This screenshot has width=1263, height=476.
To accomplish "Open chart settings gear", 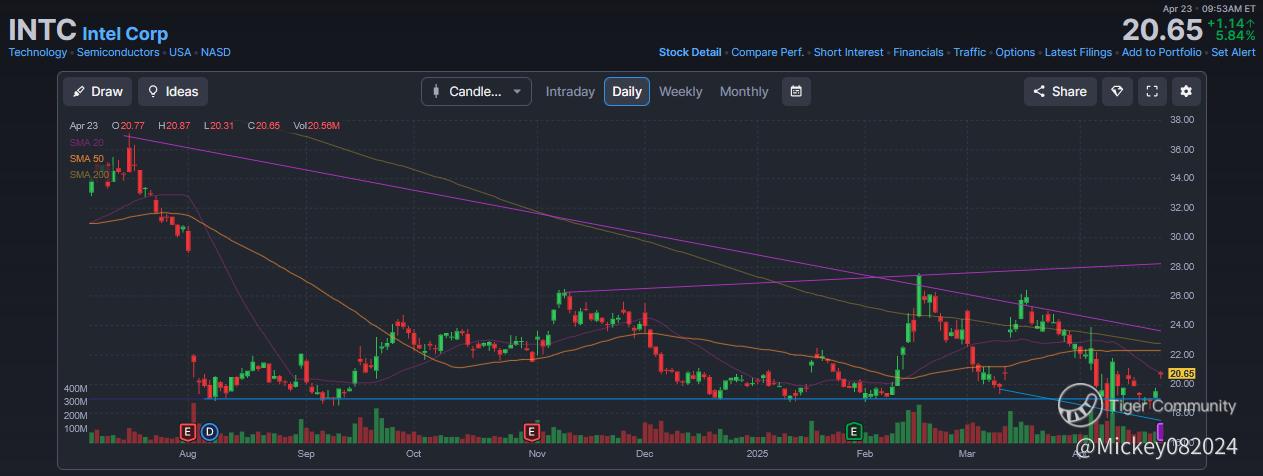I will (x=1186, y=91).
